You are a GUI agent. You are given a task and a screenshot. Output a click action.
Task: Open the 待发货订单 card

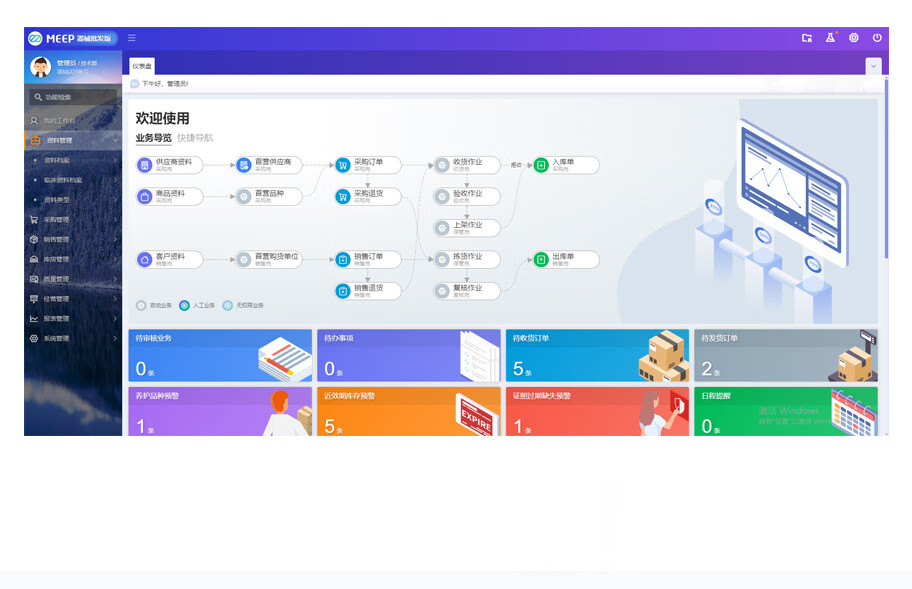pos(786,355)
